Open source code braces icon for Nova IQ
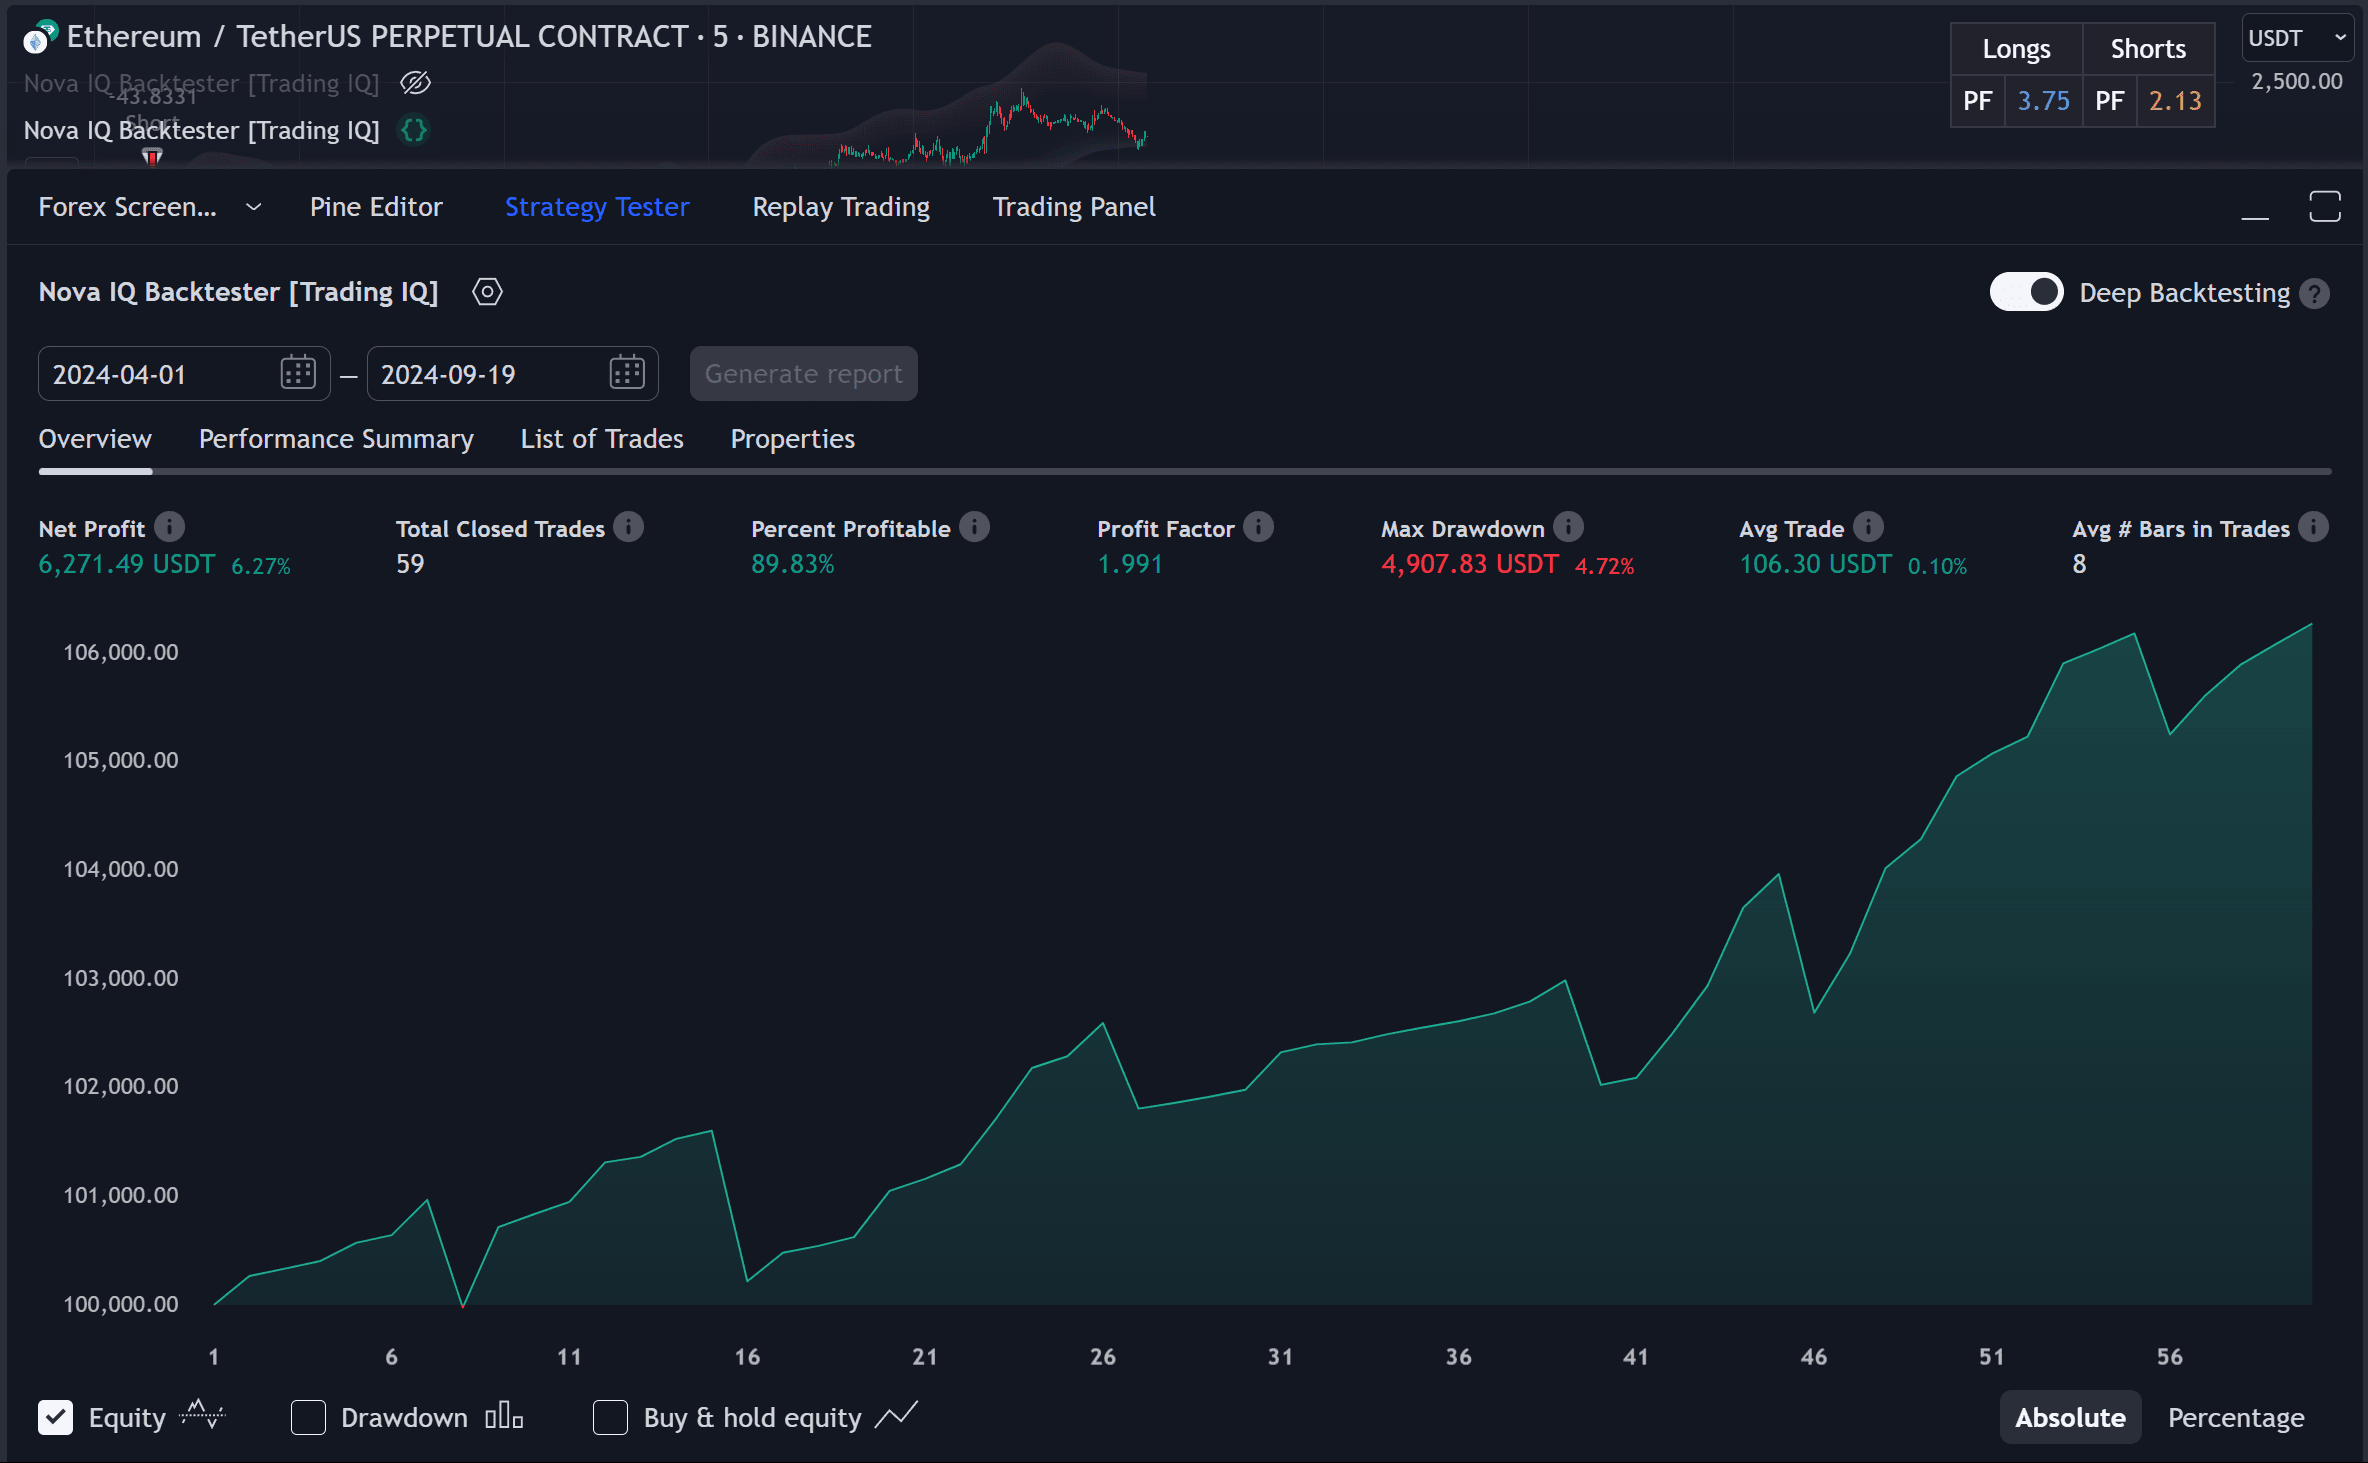This screenshot has height=1463, width=2368. click(414, 130)
